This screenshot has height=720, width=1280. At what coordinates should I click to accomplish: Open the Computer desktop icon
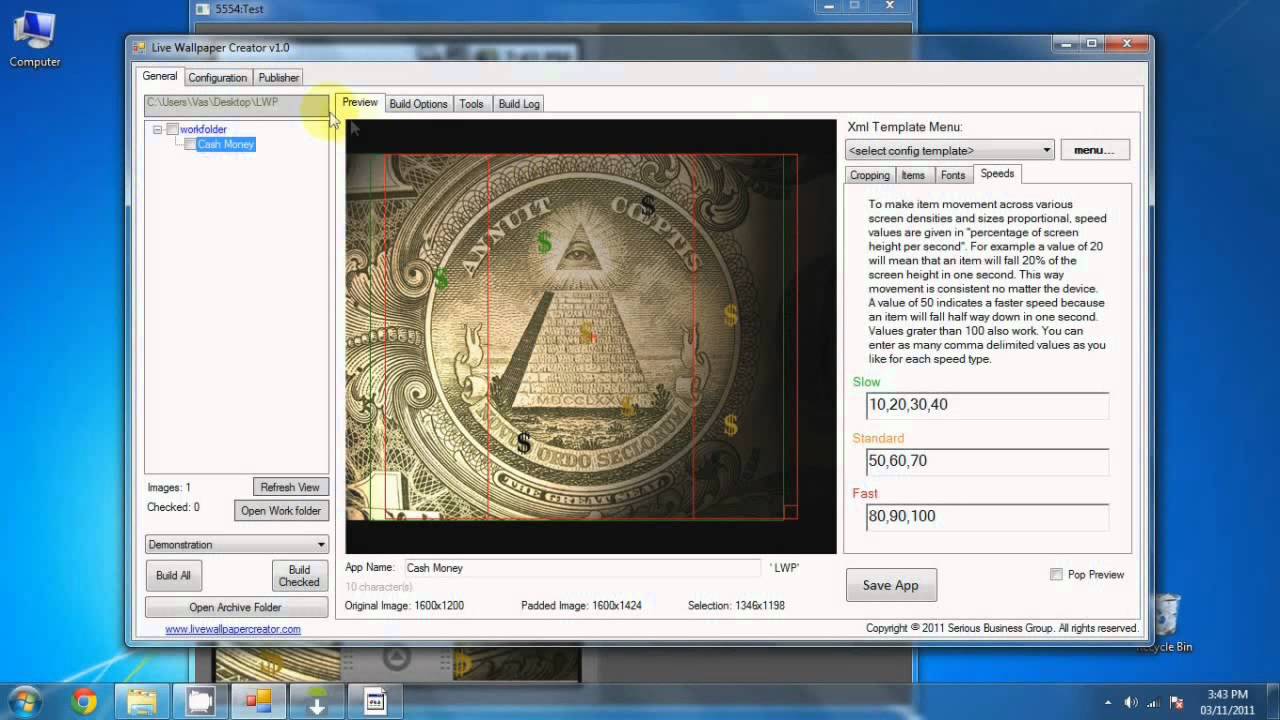(35, 38)
